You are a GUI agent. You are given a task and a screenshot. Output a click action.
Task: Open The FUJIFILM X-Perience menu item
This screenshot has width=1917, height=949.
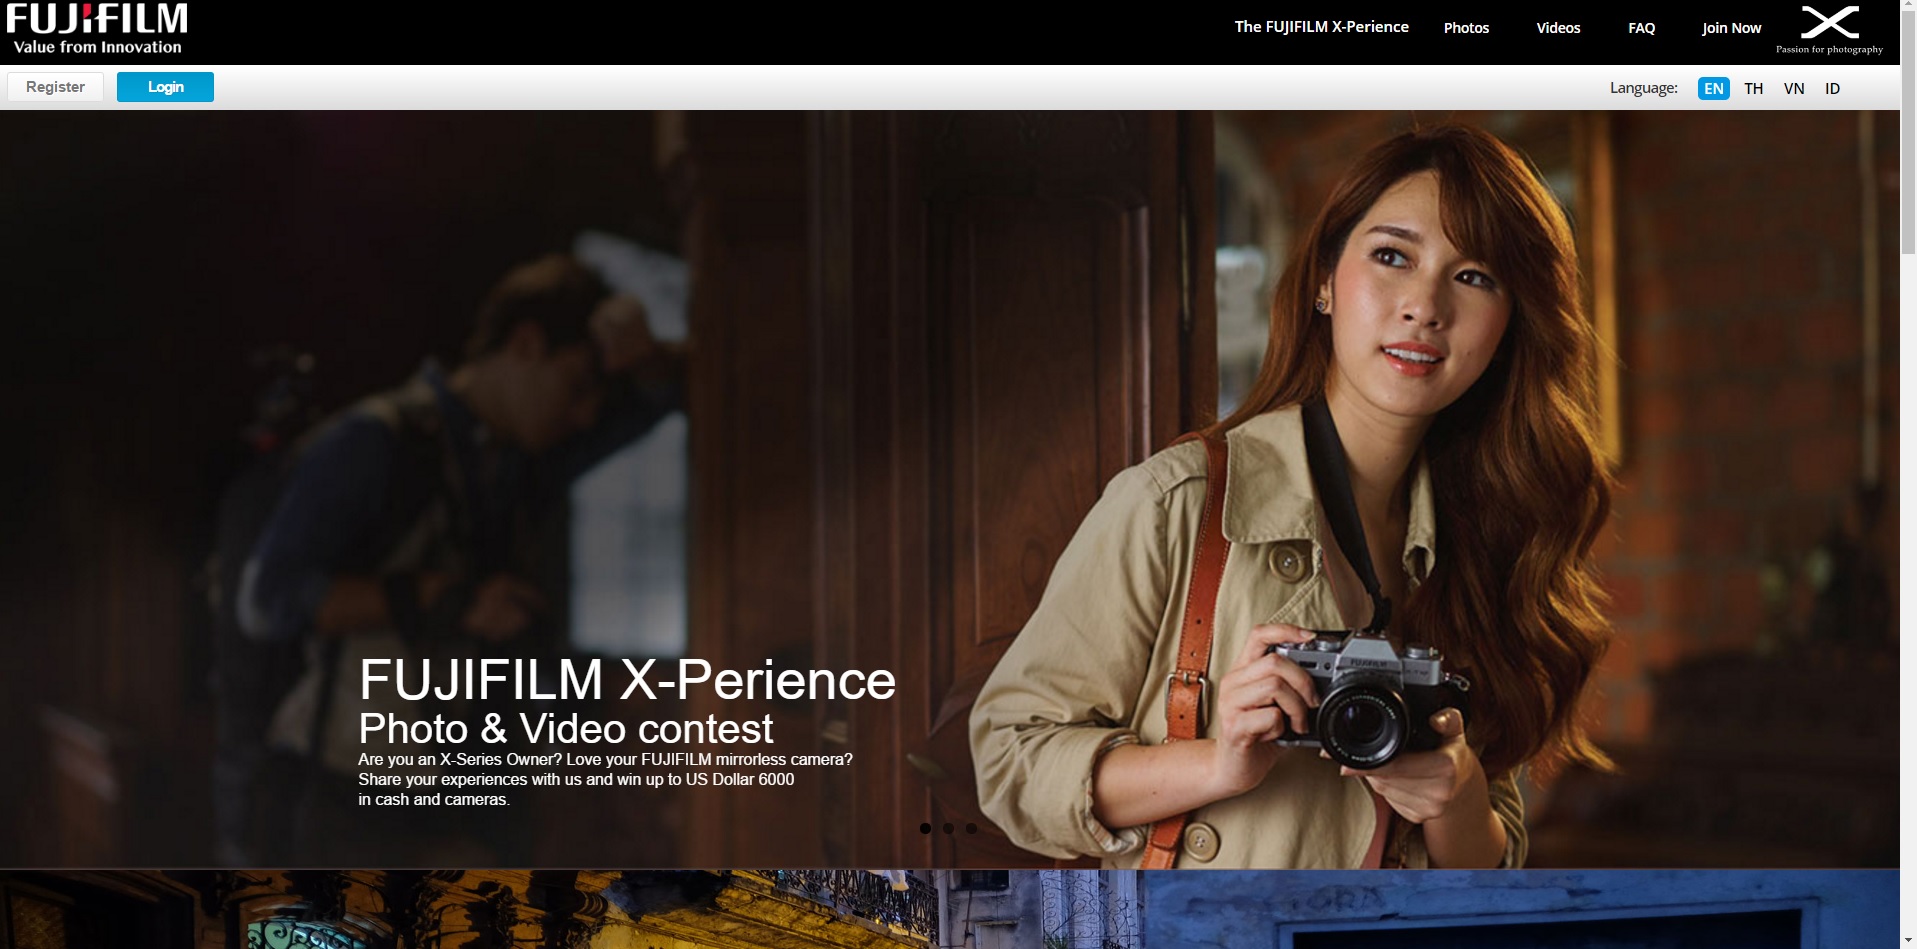coord(1321,27)
